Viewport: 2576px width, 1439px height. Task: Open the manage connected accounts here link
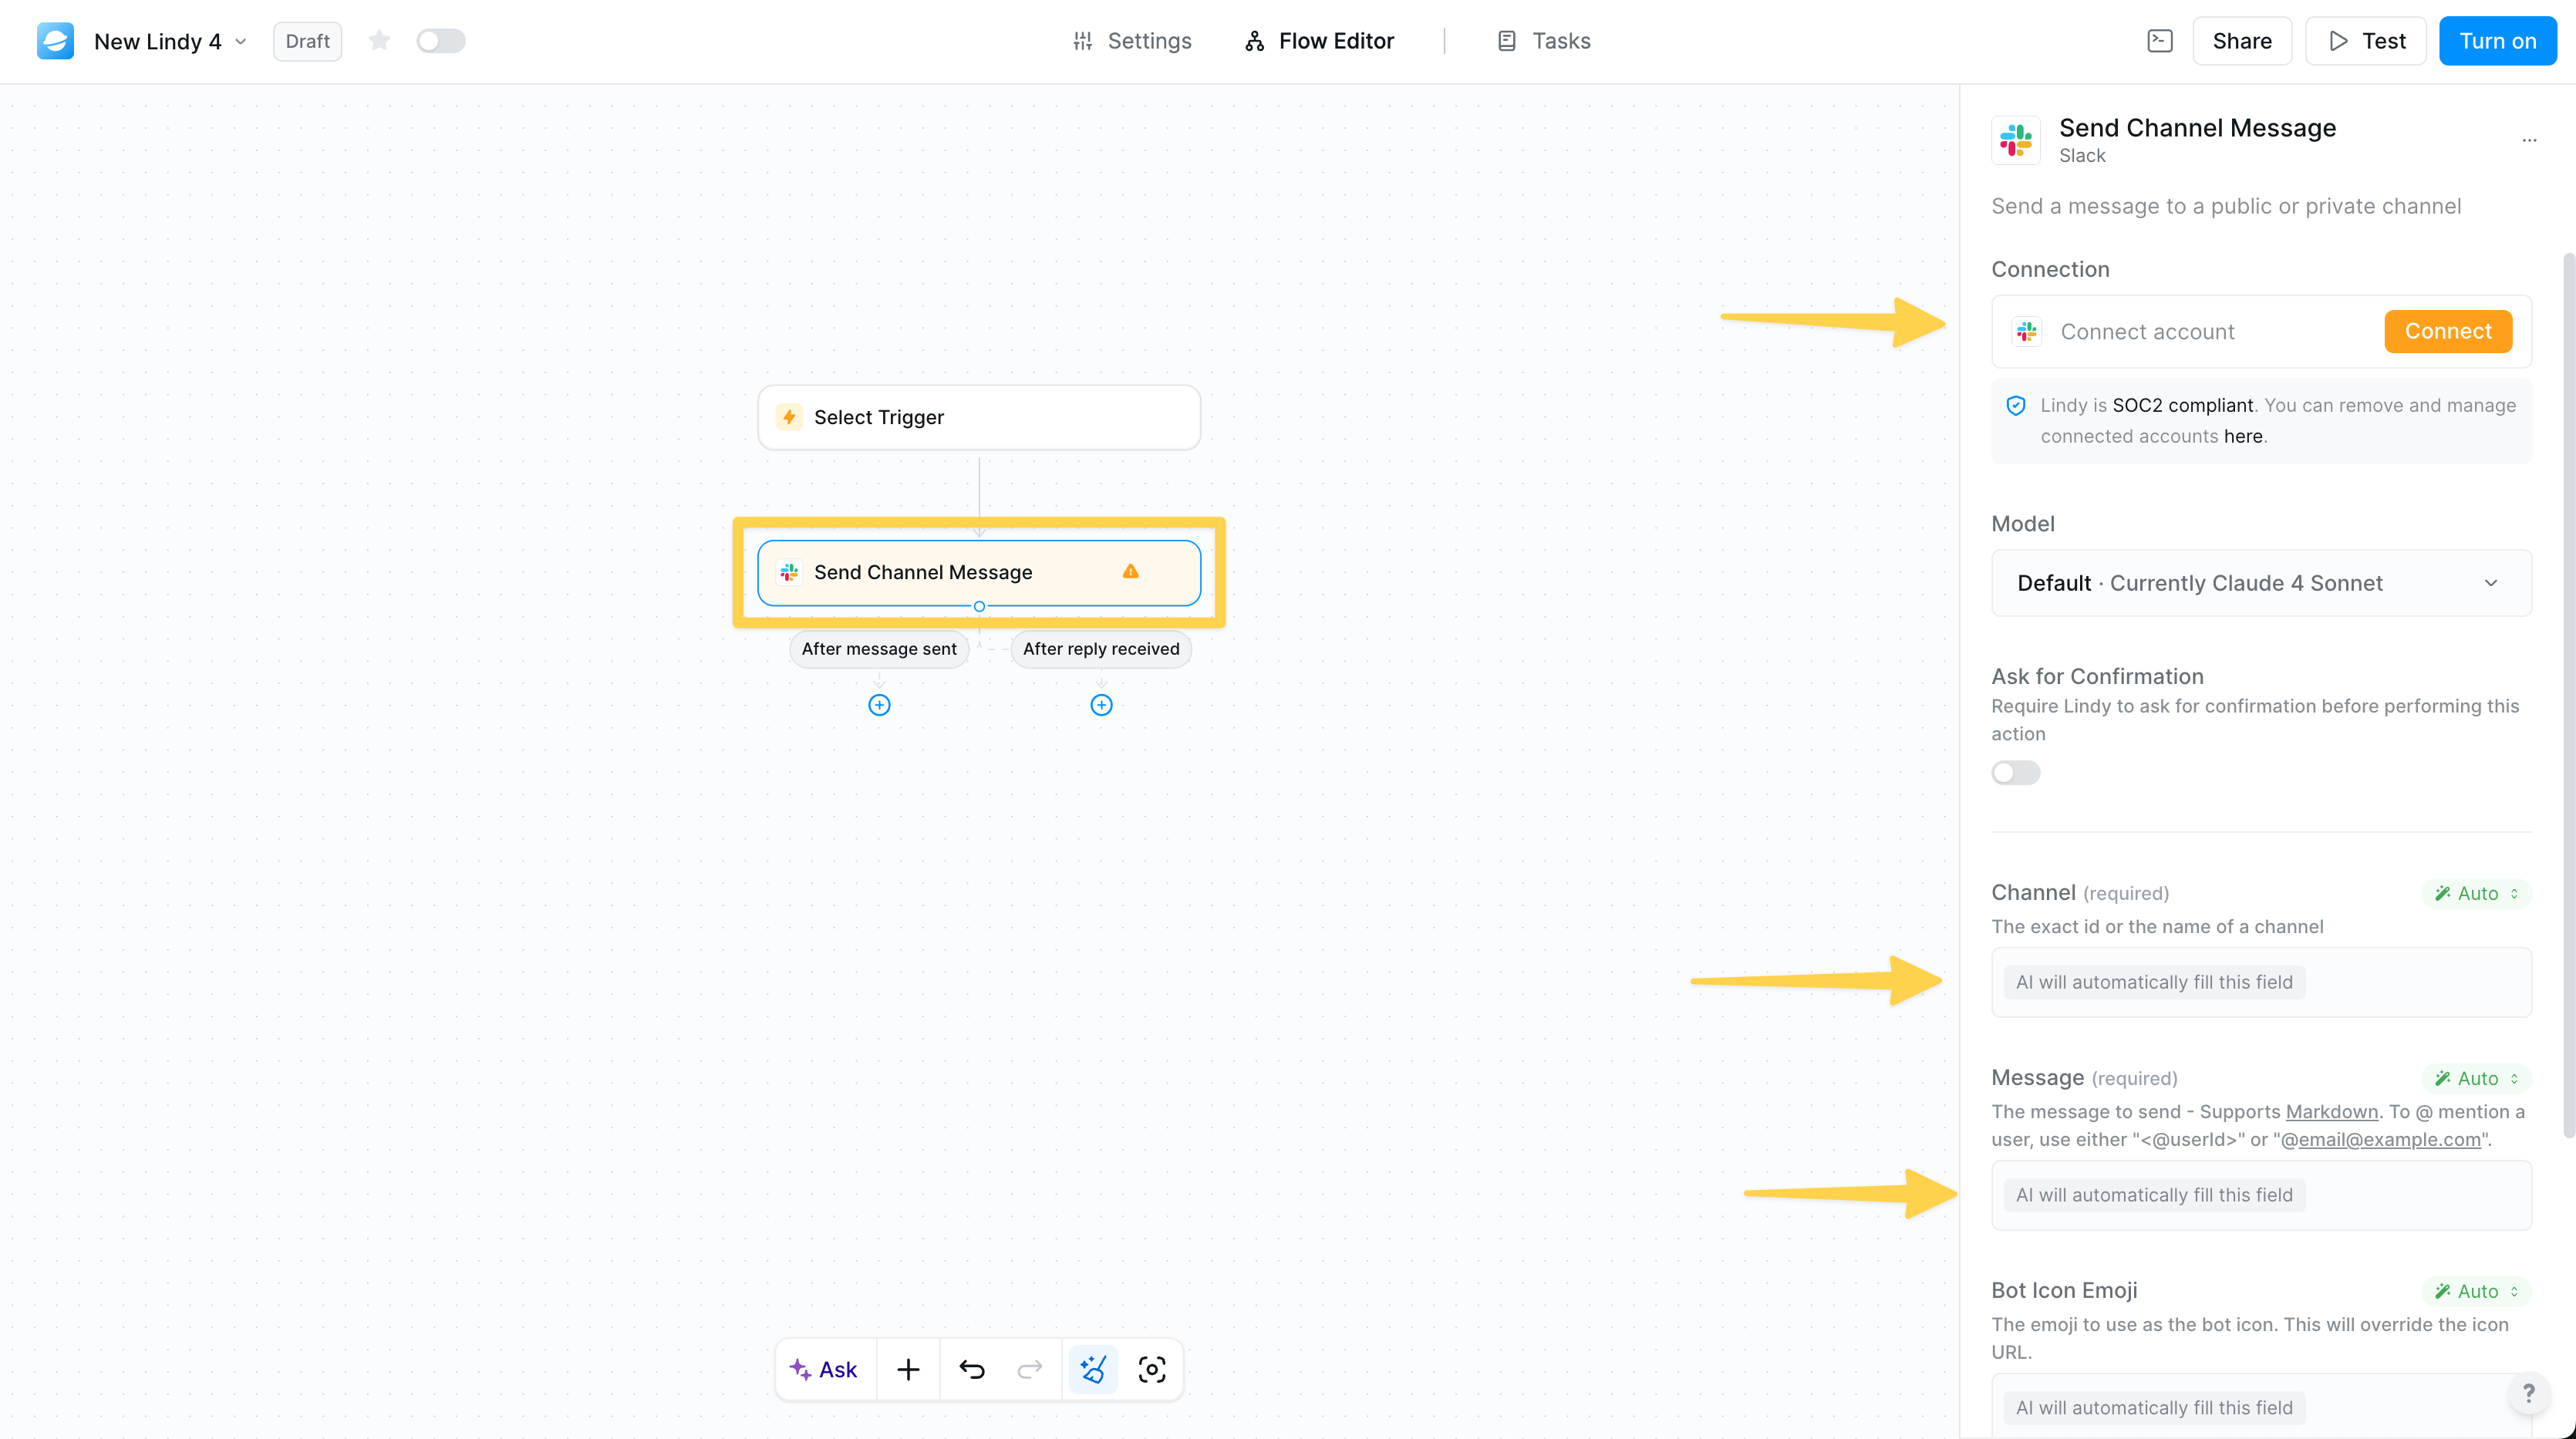pyautogui.click(x=2243, y=436)
